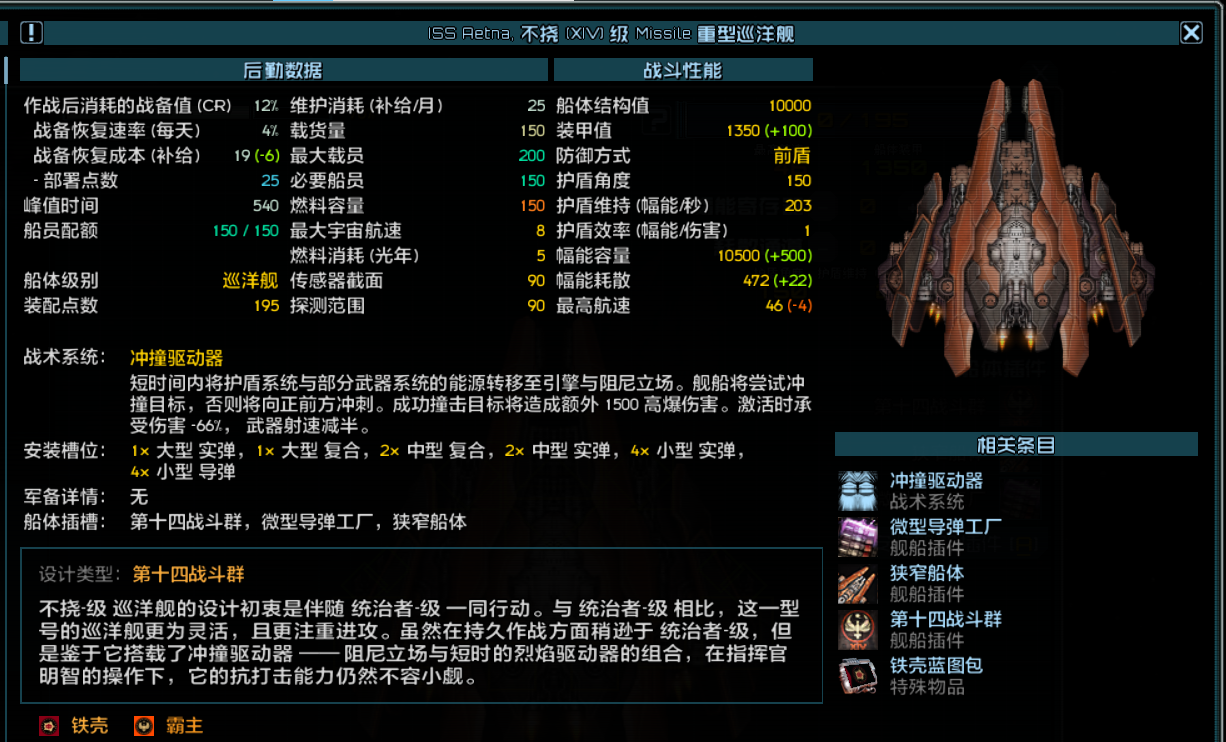Click the 相关条目 section header
Image resolution: width=1226 pixels, height=742 pixels.
tap(1016, 445)
